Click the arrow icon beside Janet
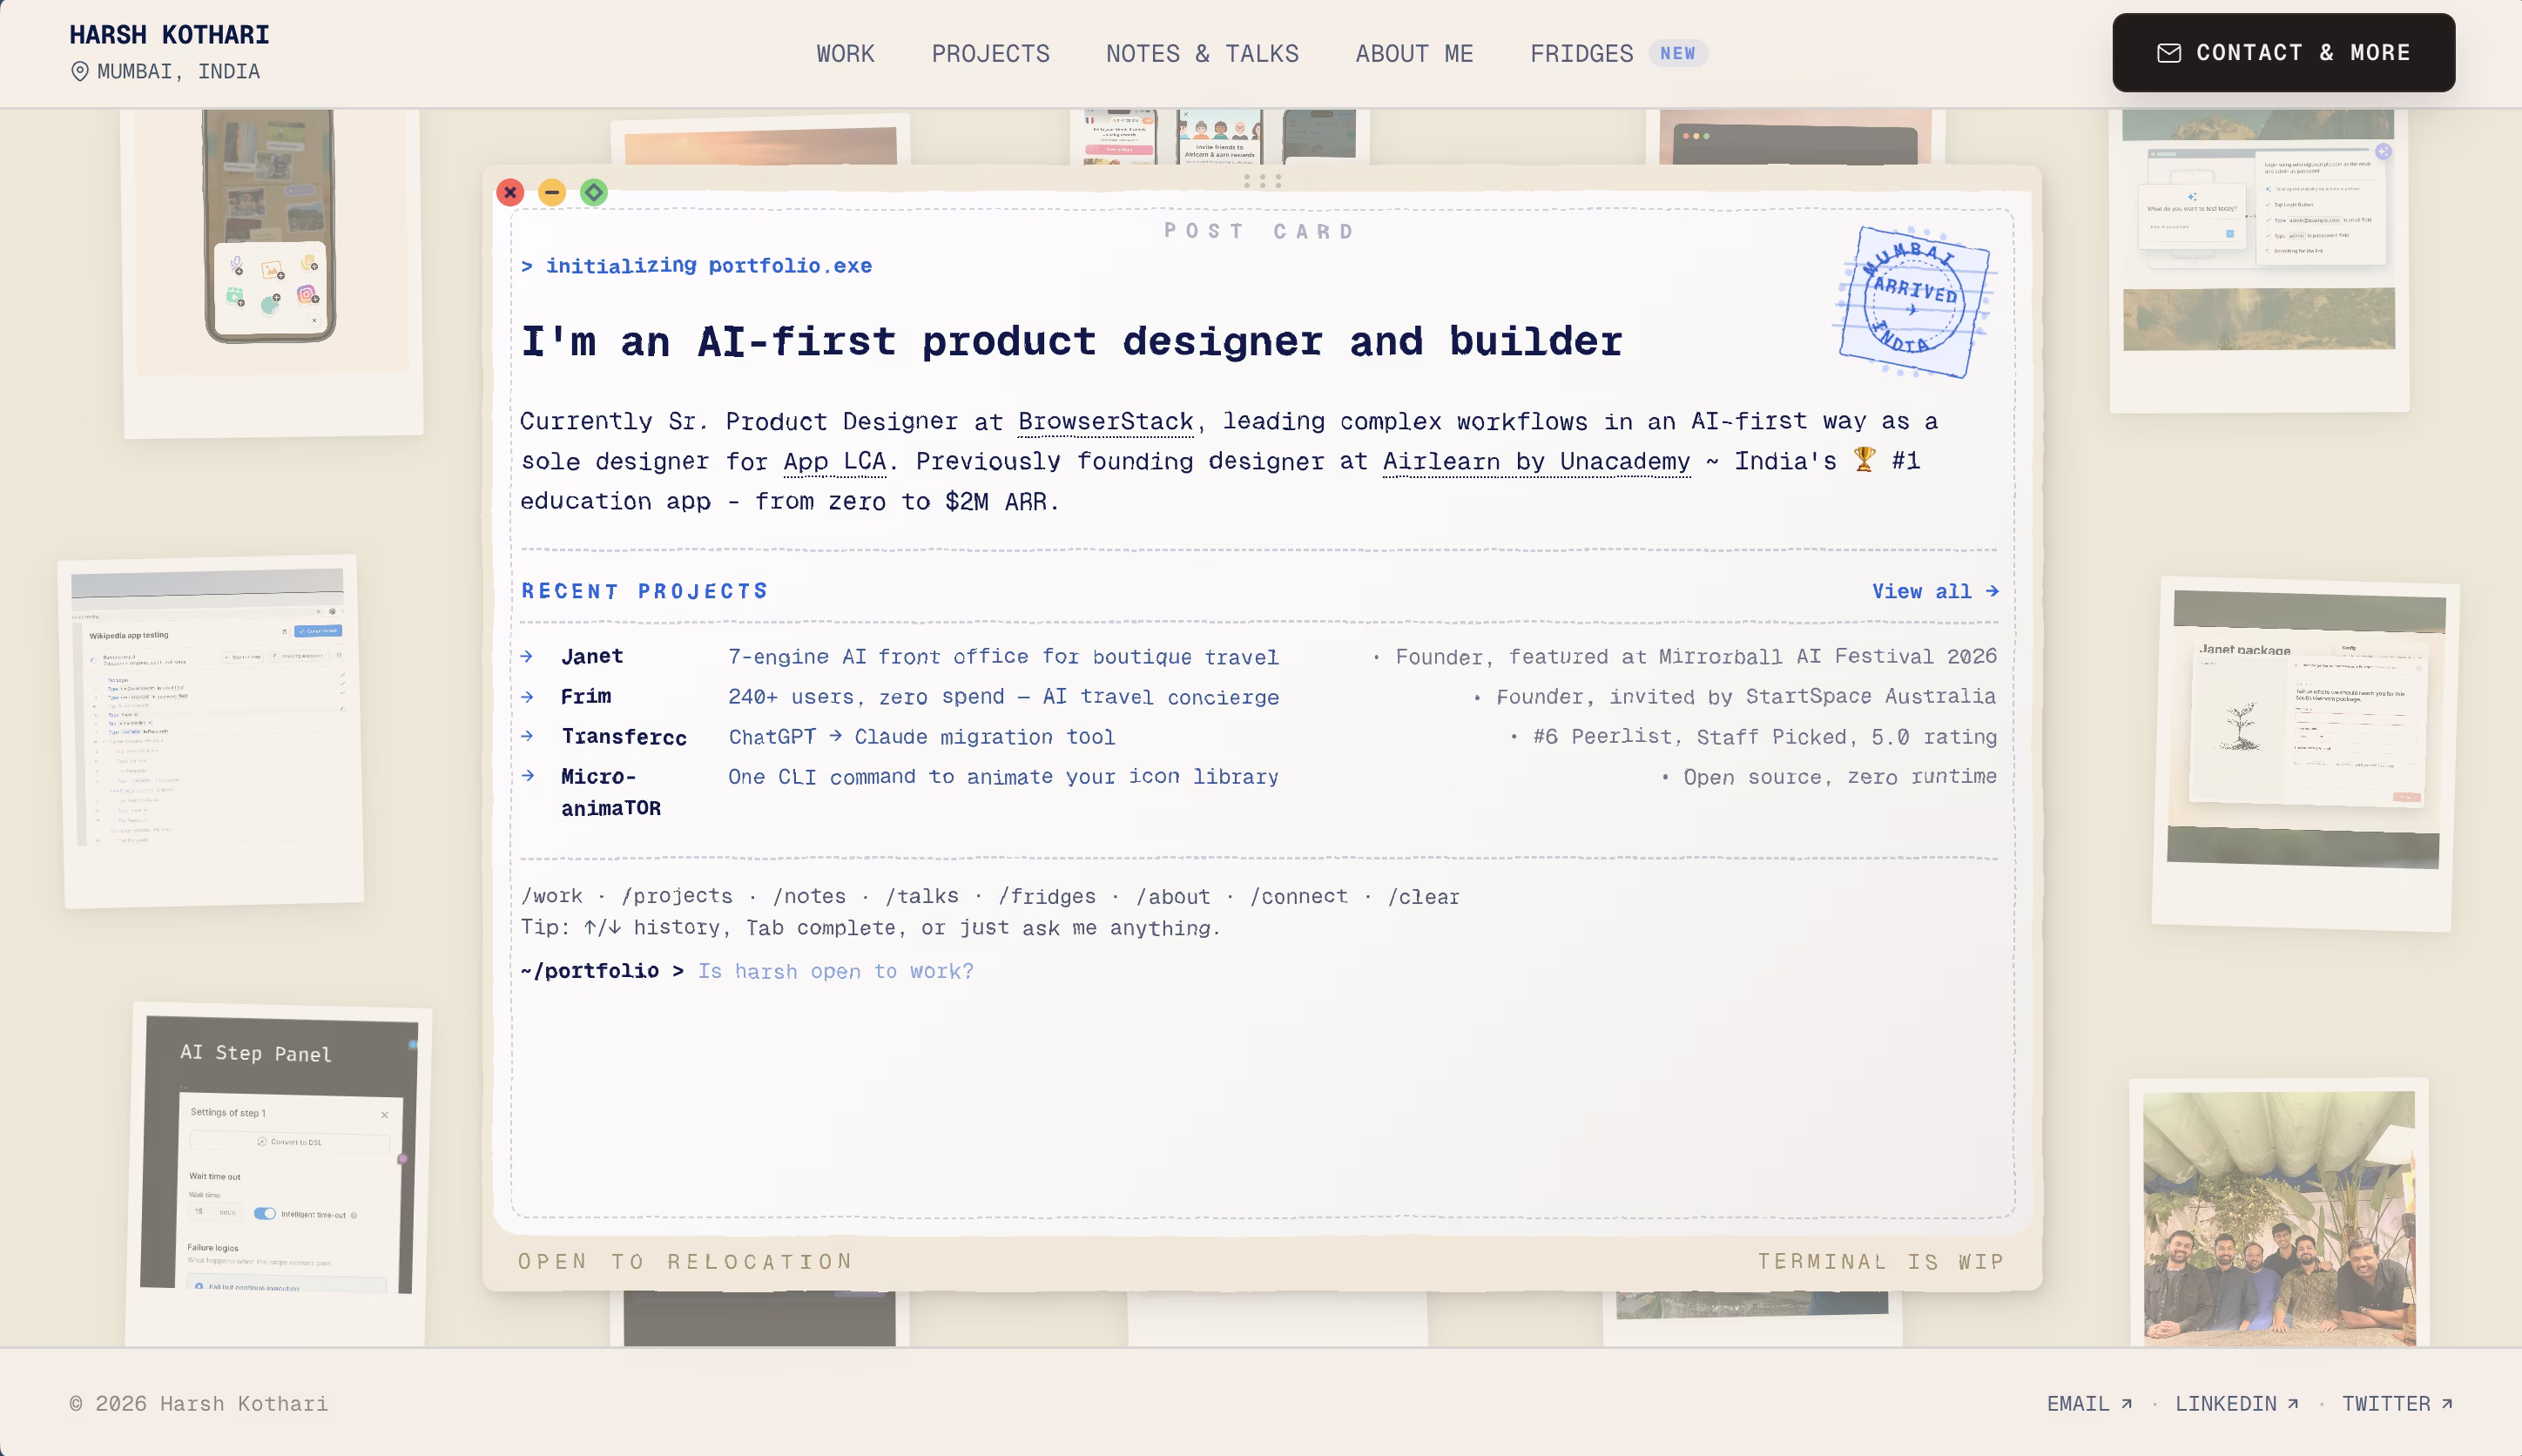The height and width of the screenshot is (1456, 2522). tap(527, 656)
